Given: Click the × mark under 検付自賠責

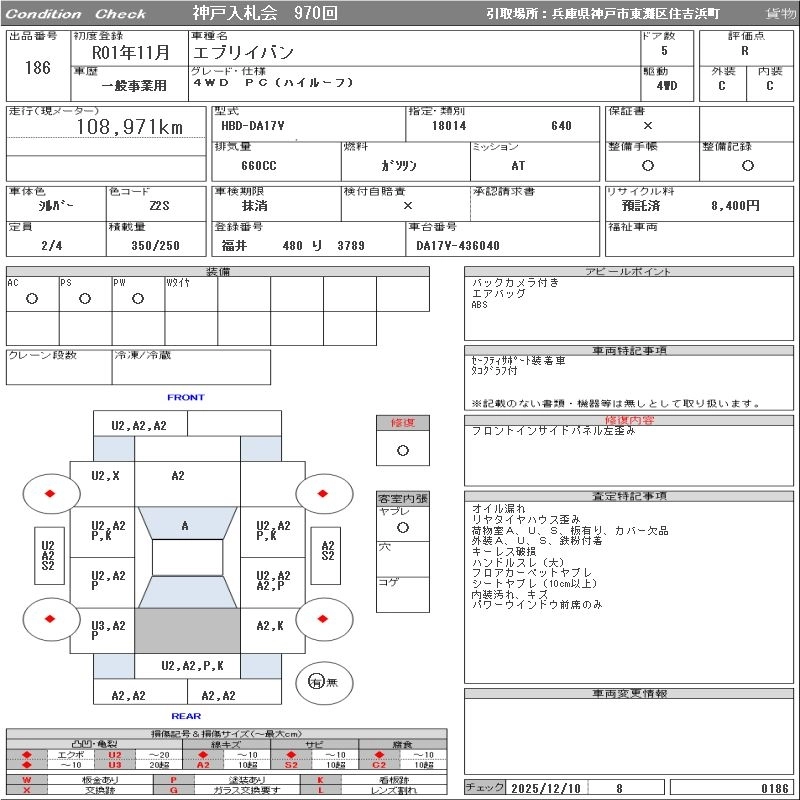Looking at the screenshot, I should tap(408, 206).
